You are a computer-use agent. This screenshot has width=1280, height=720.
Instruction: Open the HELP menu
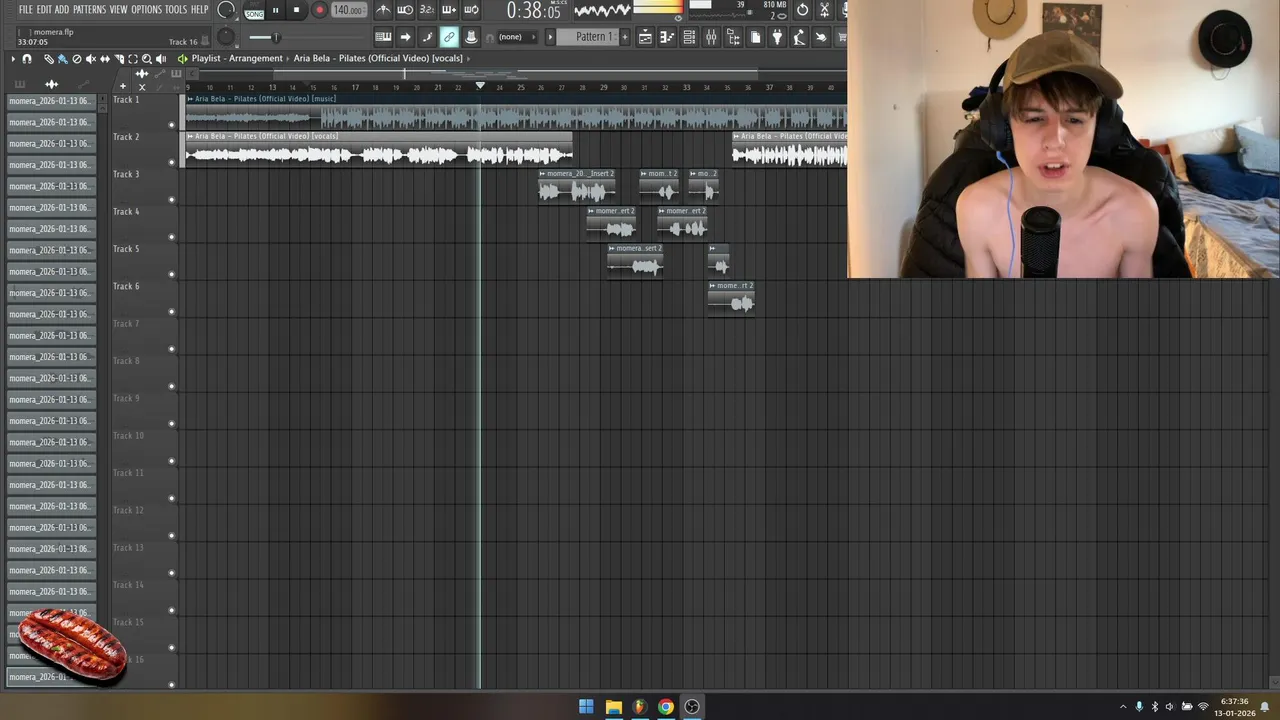(x=200, y=10)
